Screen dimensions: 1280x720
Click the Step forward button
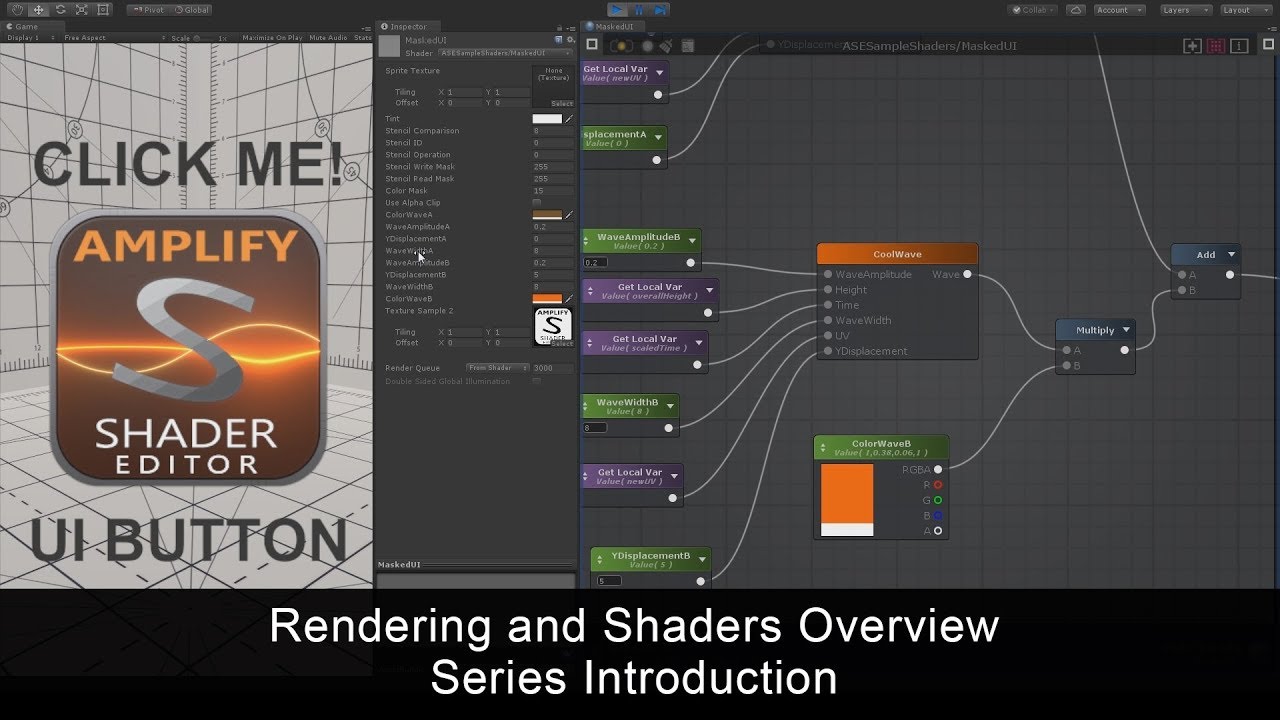point(660,10)
